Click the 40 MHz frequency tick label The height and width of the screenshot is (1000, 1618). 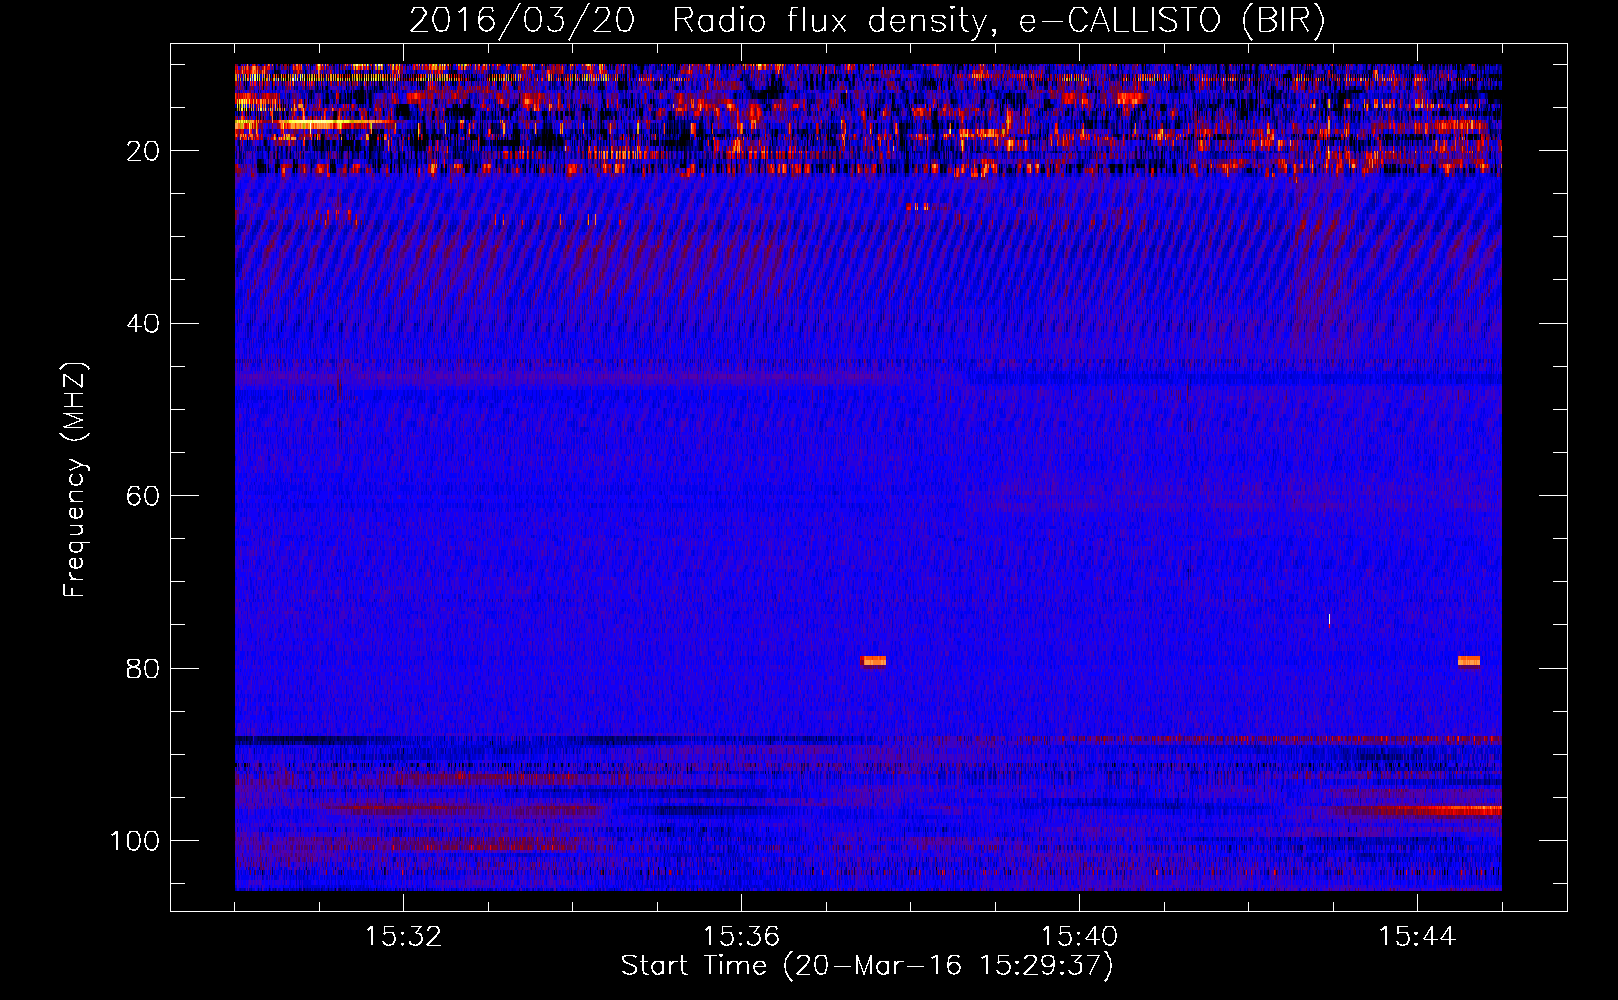coord(144,324)
